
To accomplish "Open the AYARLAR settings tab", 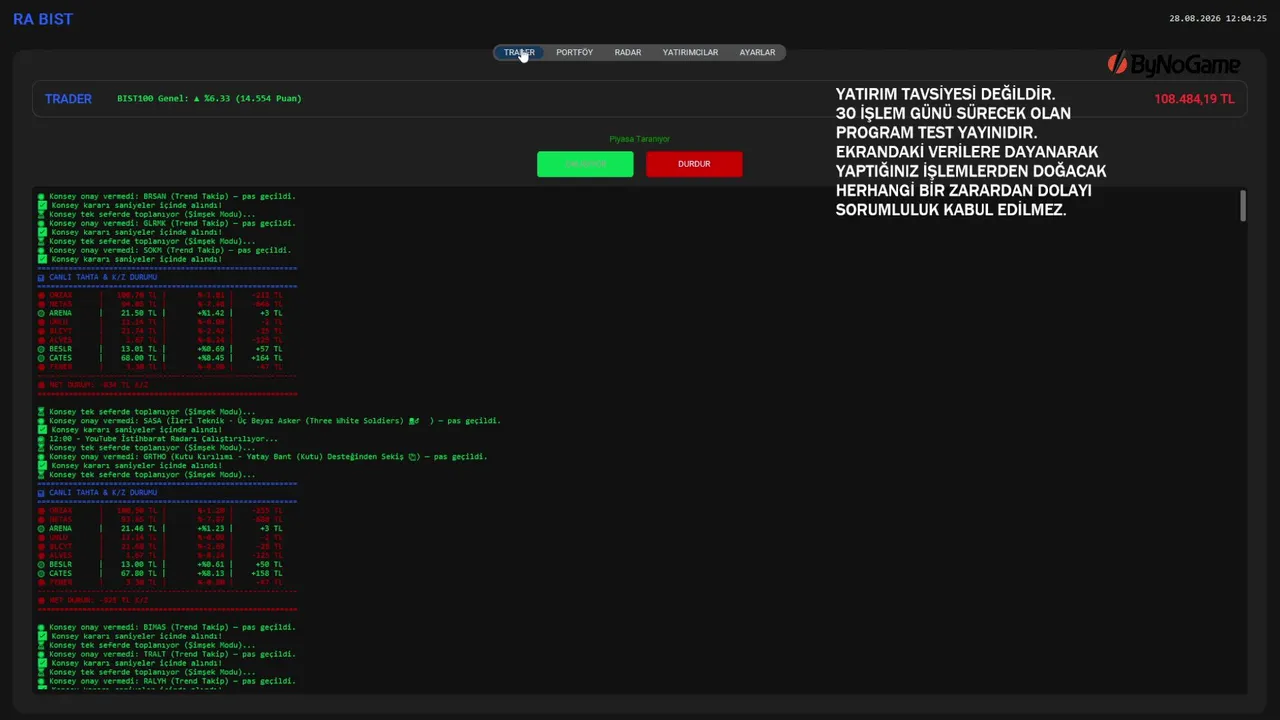I will [757, 52].
